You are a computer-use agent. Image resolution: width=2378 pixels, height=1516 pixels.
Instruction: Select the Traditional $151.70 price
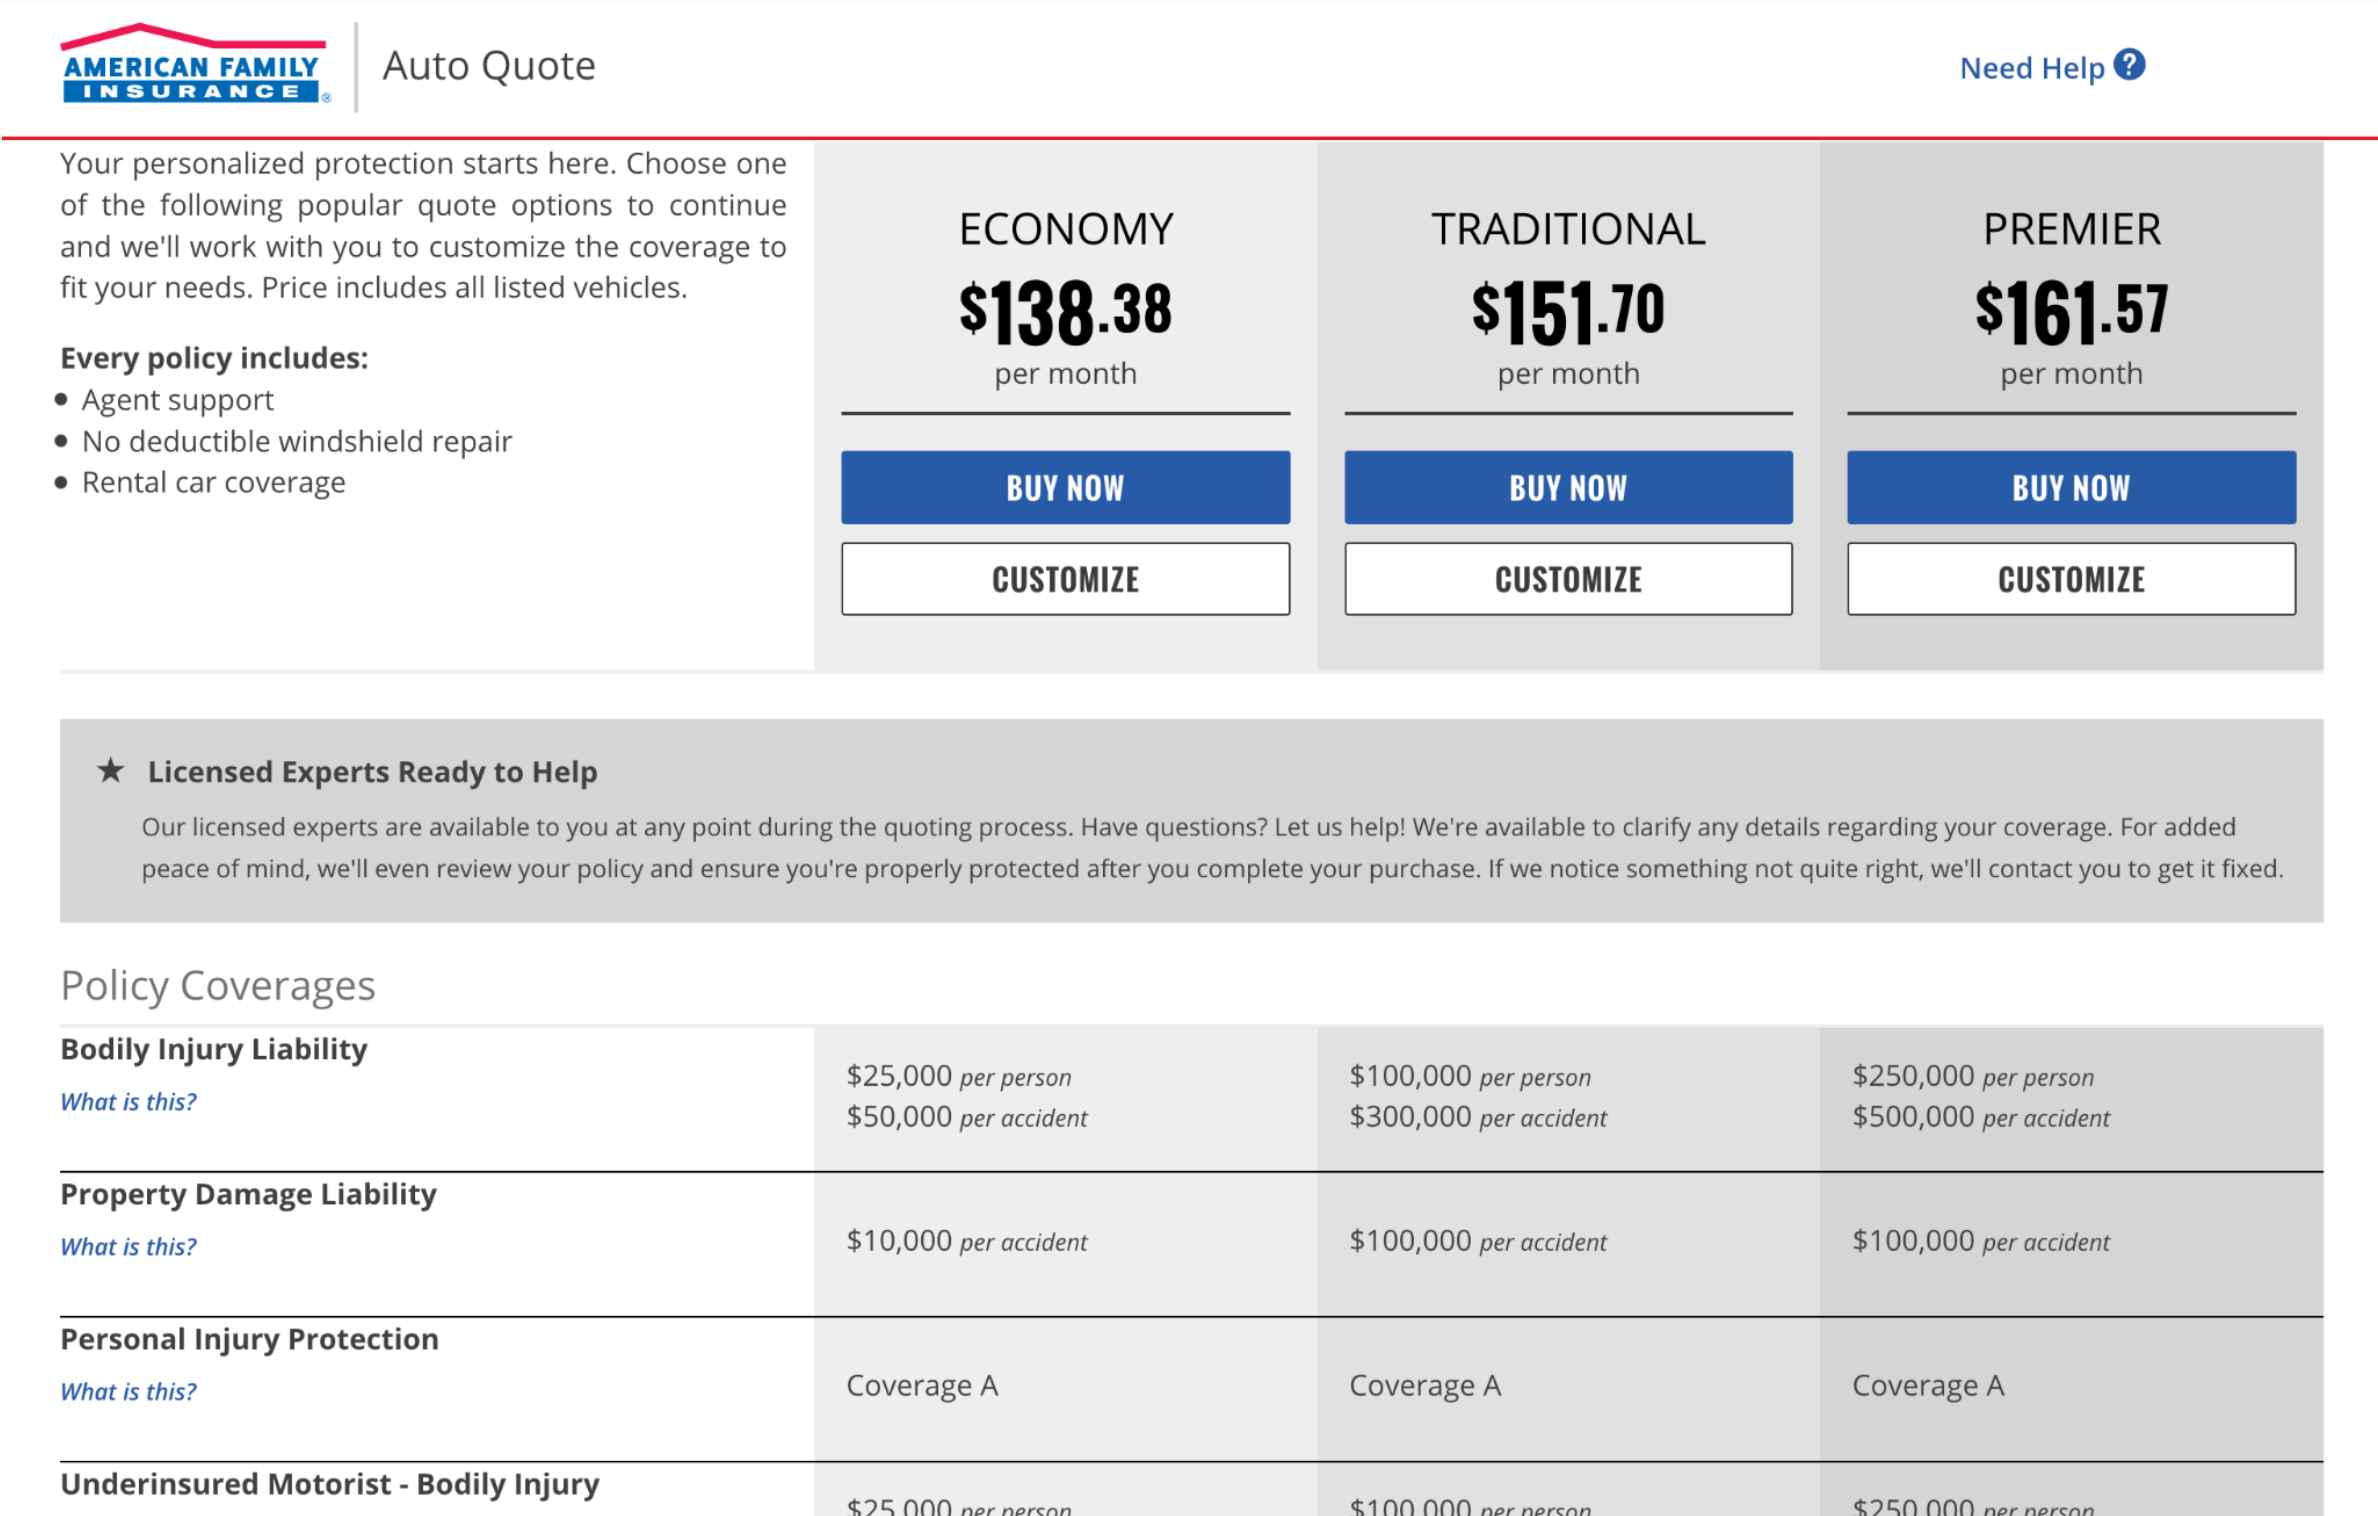click(x=1567, y=311)
